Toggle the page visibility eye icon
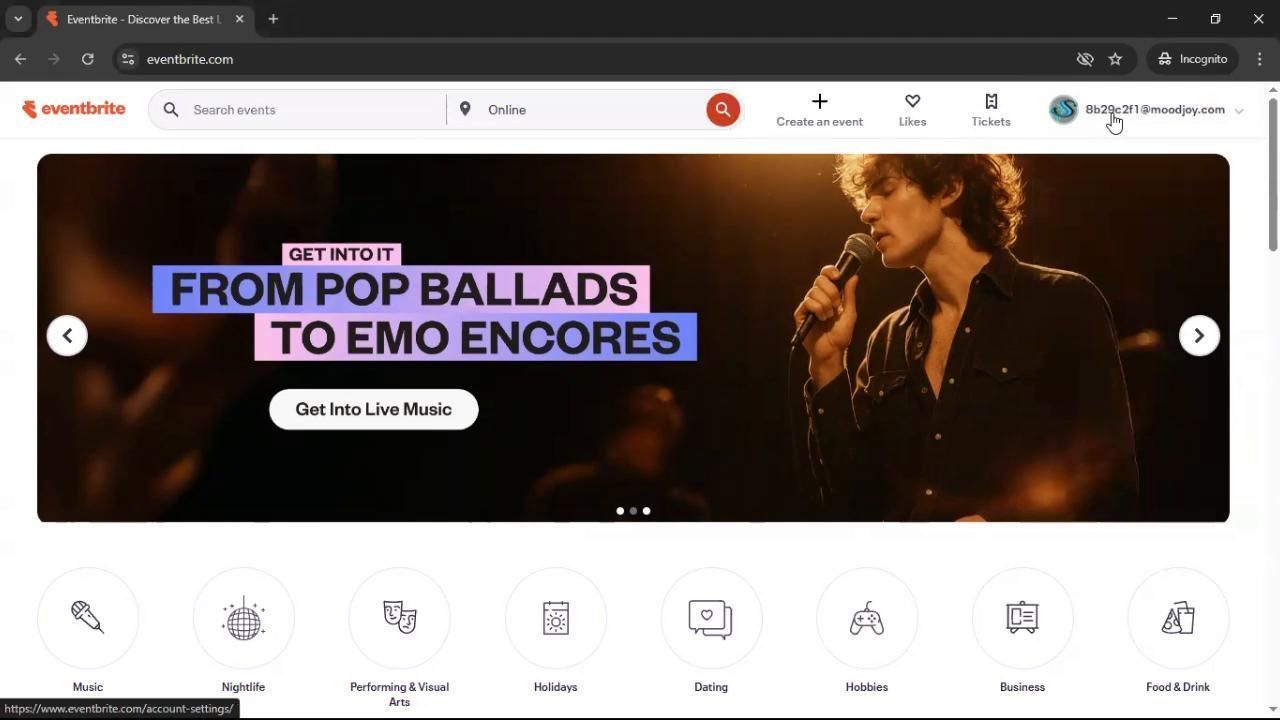Viewport: 1280px width, 720px height. click(1085, 59)
